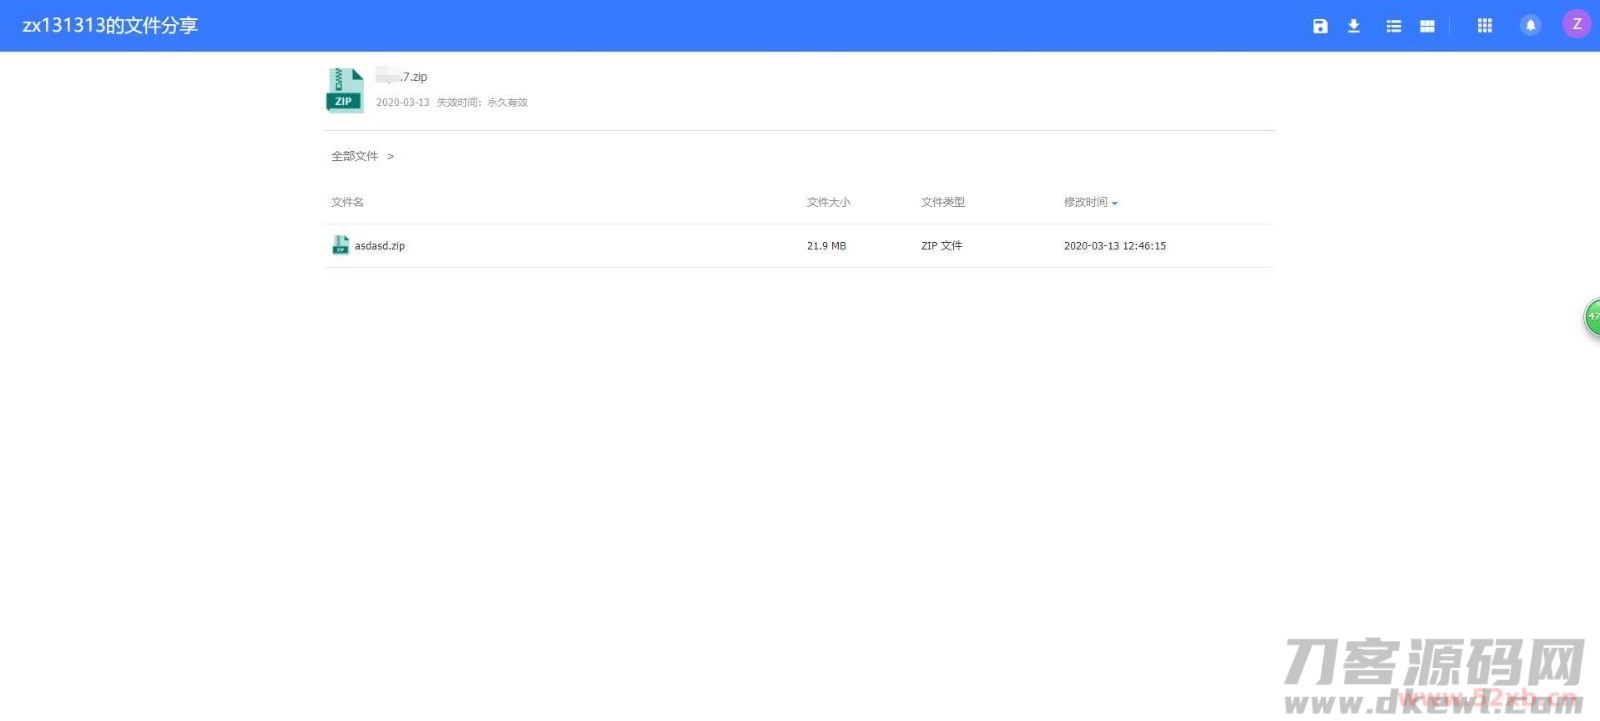Open the asdasd.zip file name
Viewport: 1600px width, 721px height.
pyautogui.click(x=380, y=246)
